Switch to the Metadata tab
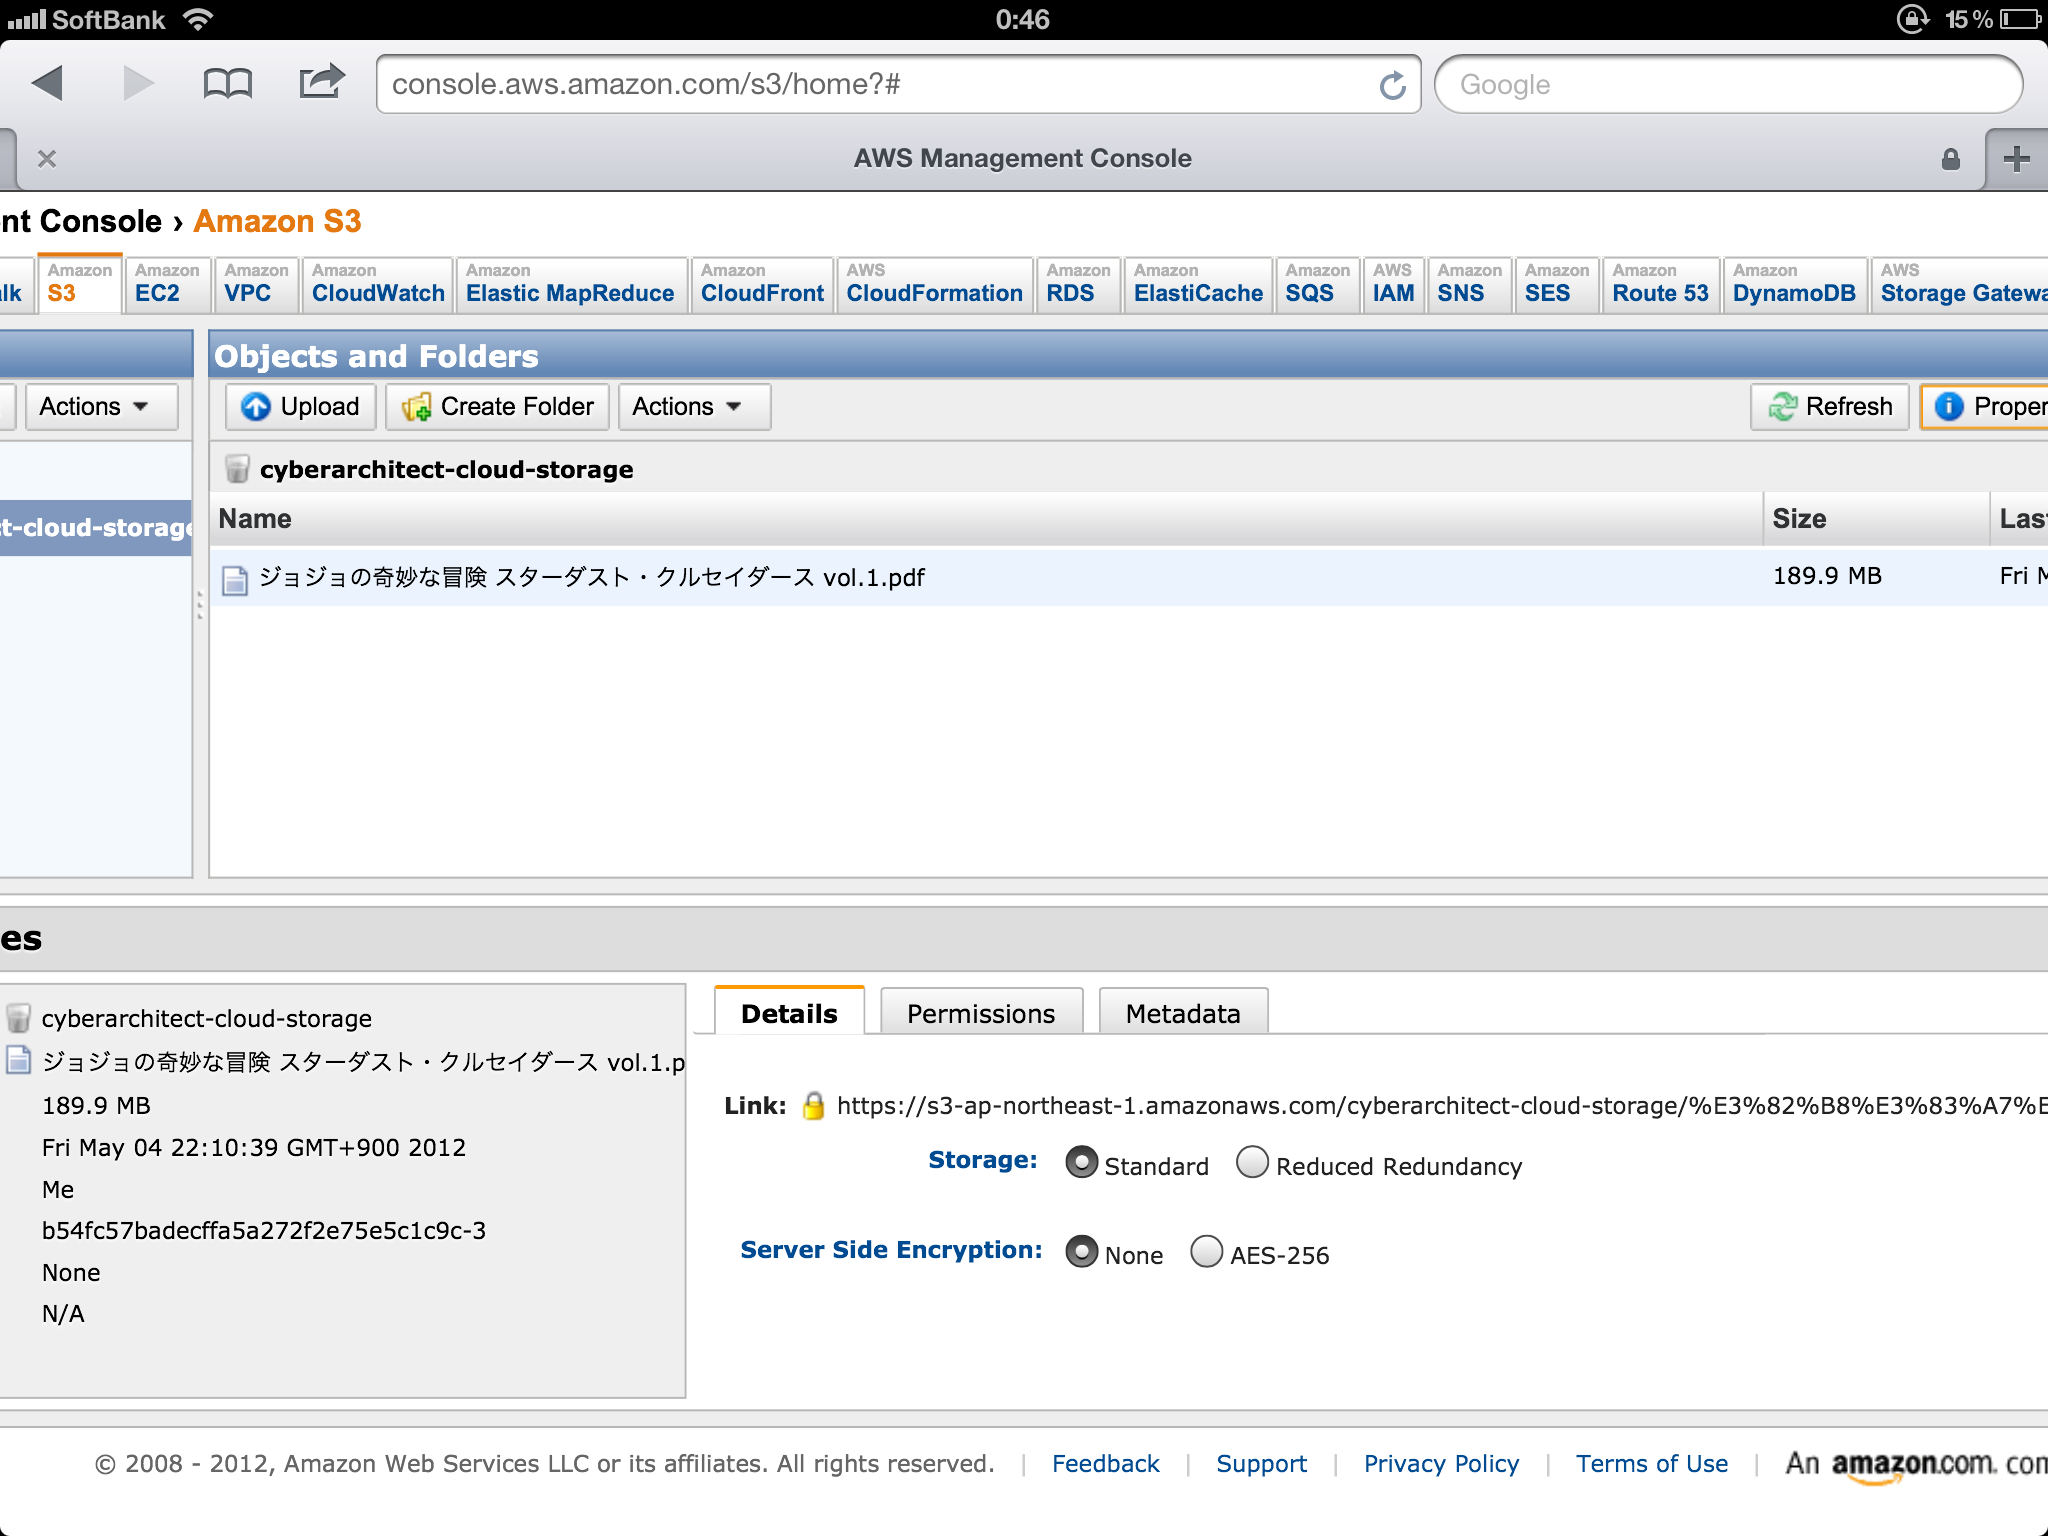Image resolution: width=2048 pixels, height=1536 pixels. [1183, 1012]
